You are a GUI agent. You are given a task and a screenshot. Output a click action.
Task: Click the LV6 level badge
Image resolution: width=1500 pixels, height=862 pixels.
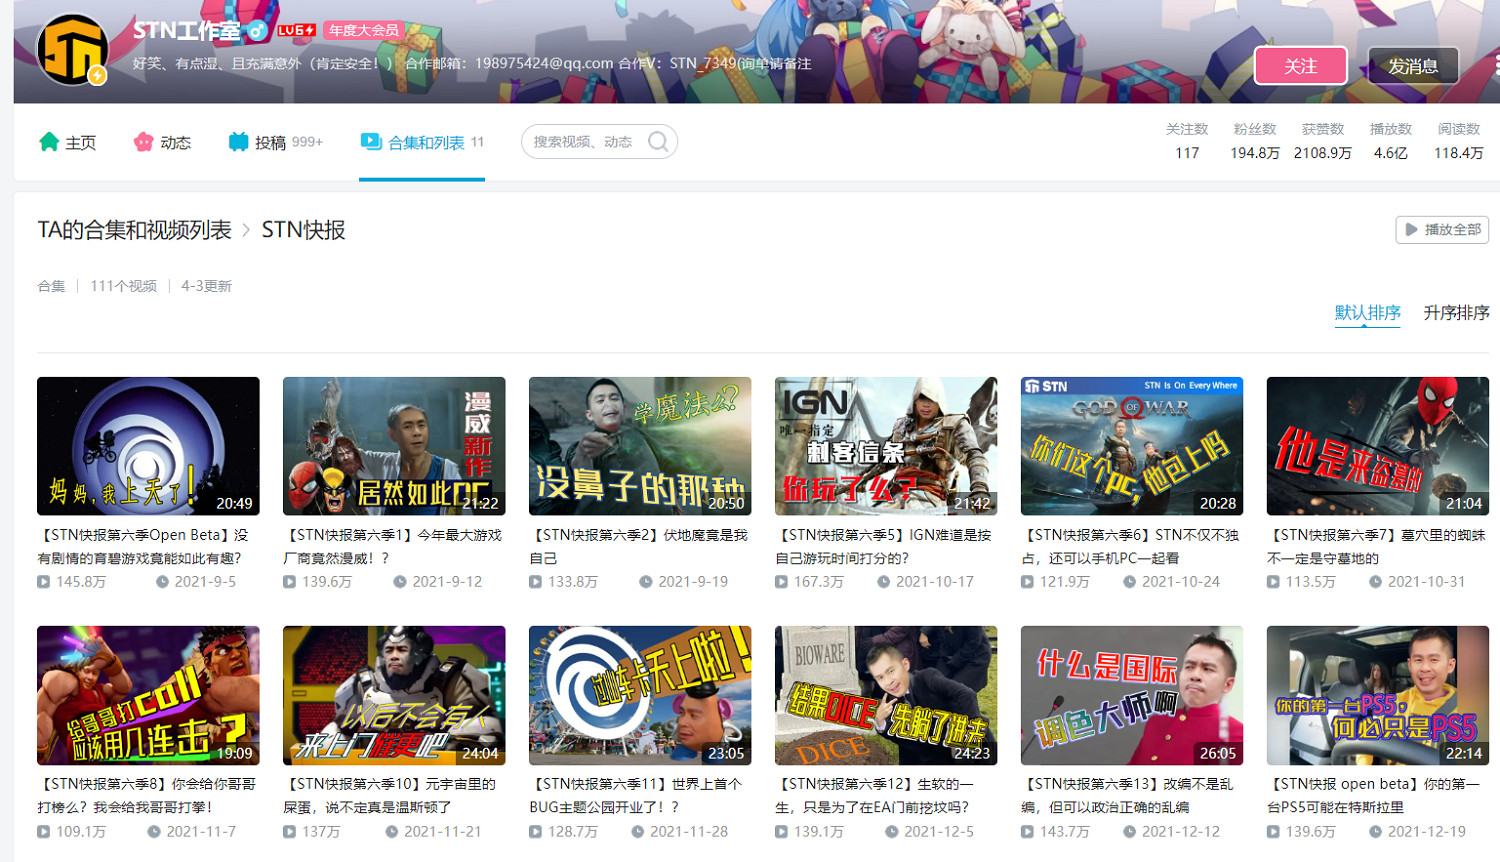pyautogui.click(x=296, y=30)
